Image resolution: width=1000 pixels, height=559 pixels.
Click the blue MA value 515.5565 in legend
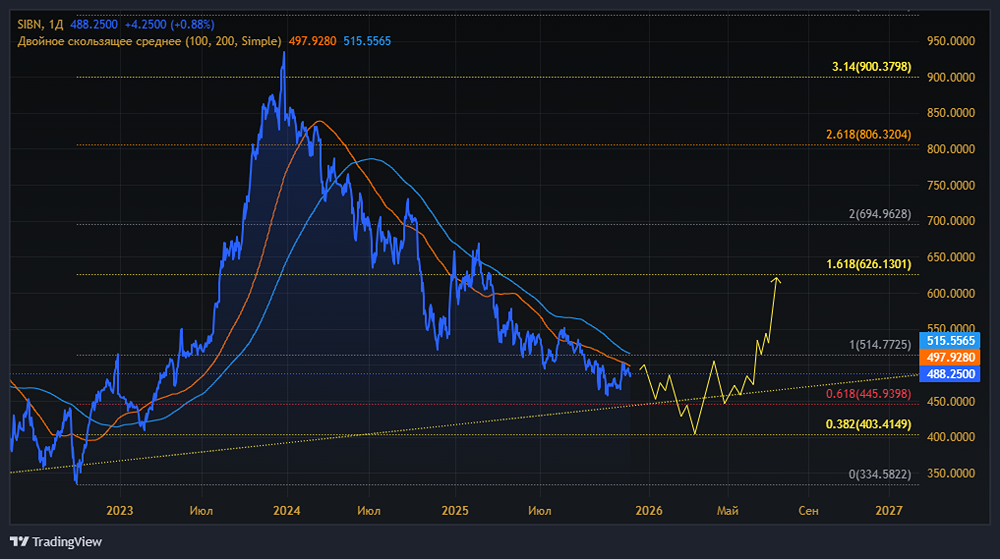tap(367, 41)
